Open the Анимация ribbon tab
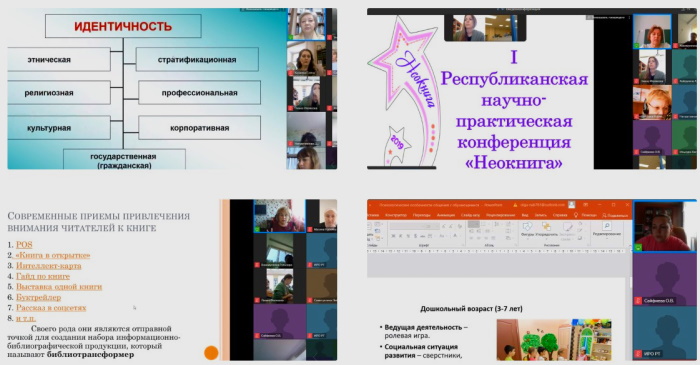 coord(446,215)
